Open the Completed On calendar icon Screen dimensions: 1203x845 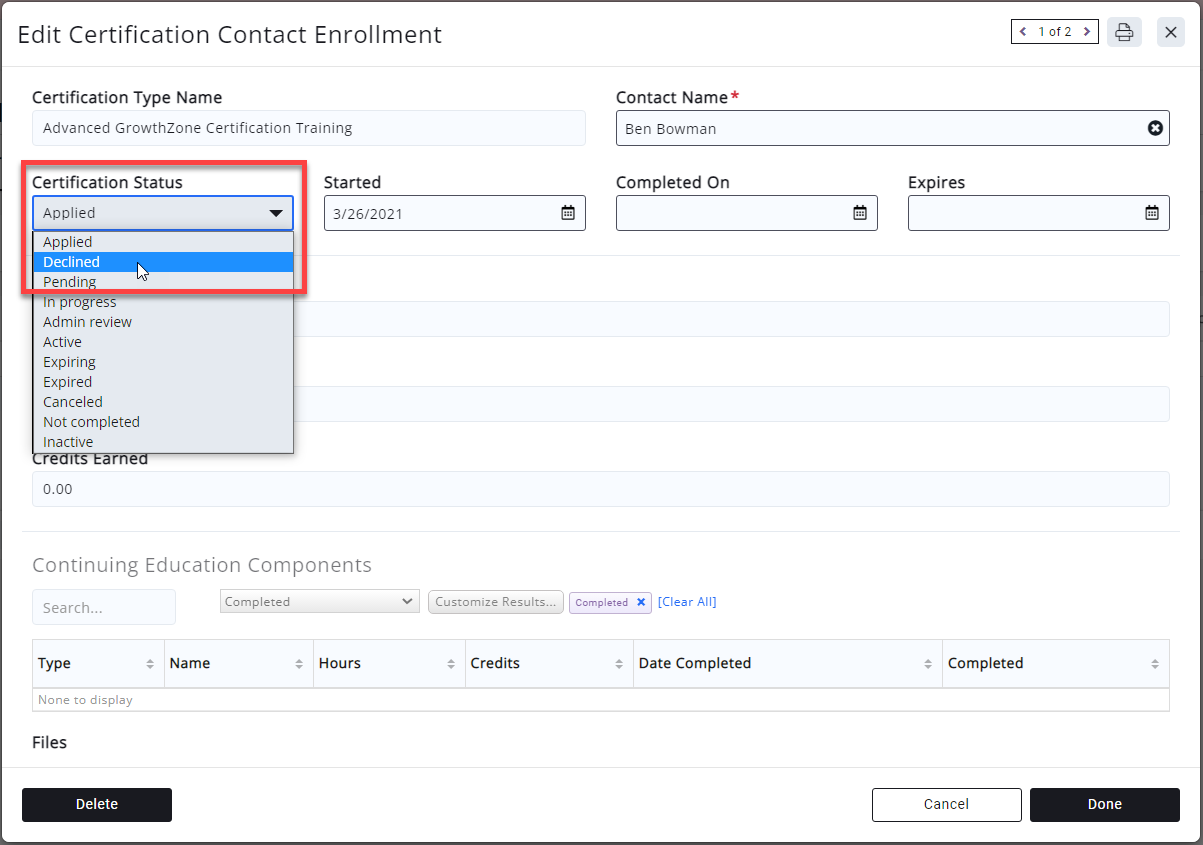[860, 213]
